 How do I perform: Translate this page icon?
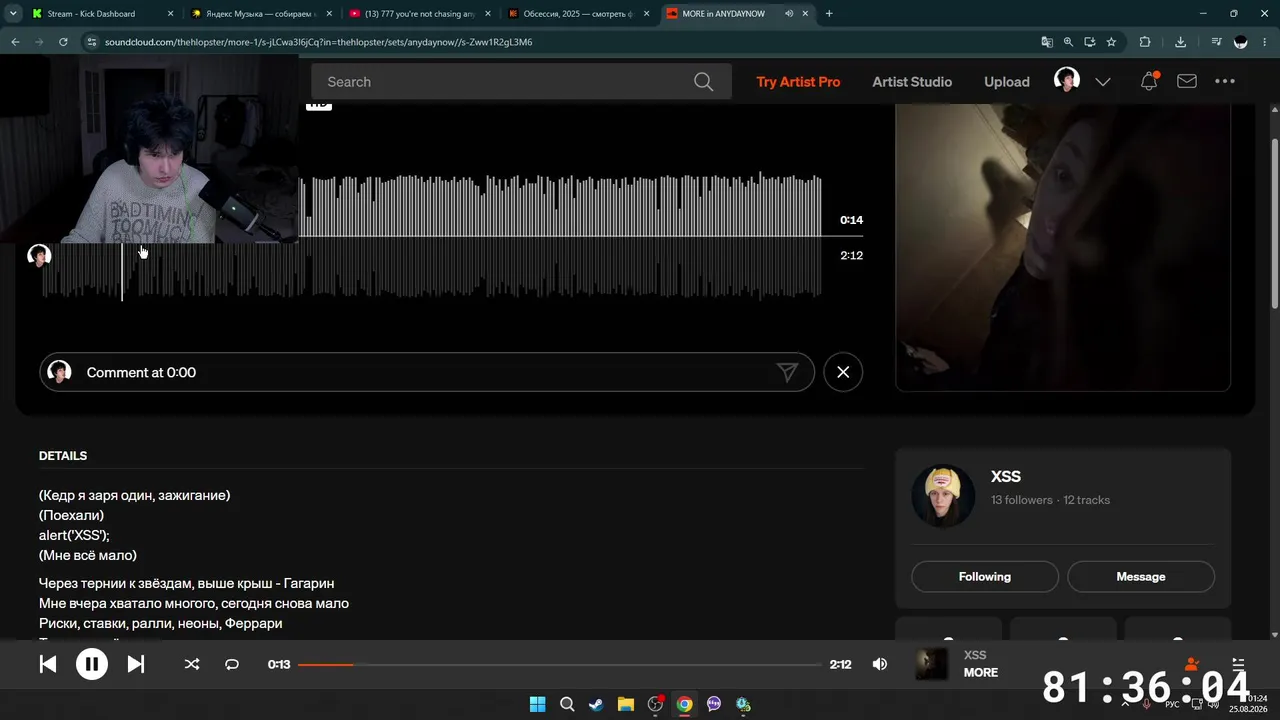tap(1047, 42)
